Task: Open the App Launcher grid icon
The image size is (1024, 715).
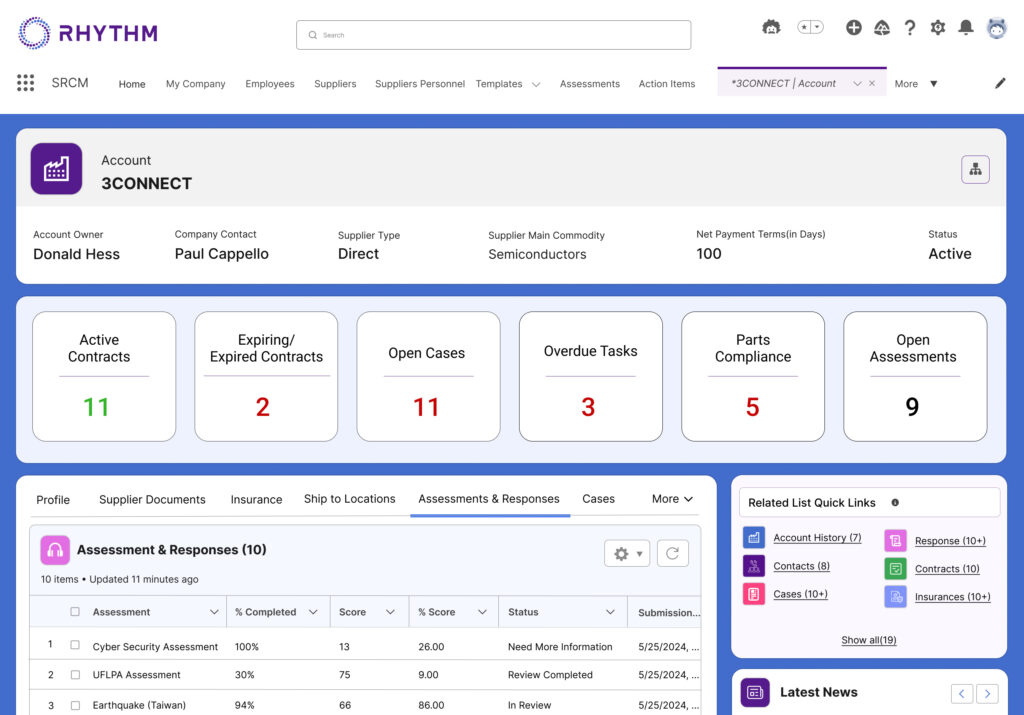Action: (x=25, y=83)
